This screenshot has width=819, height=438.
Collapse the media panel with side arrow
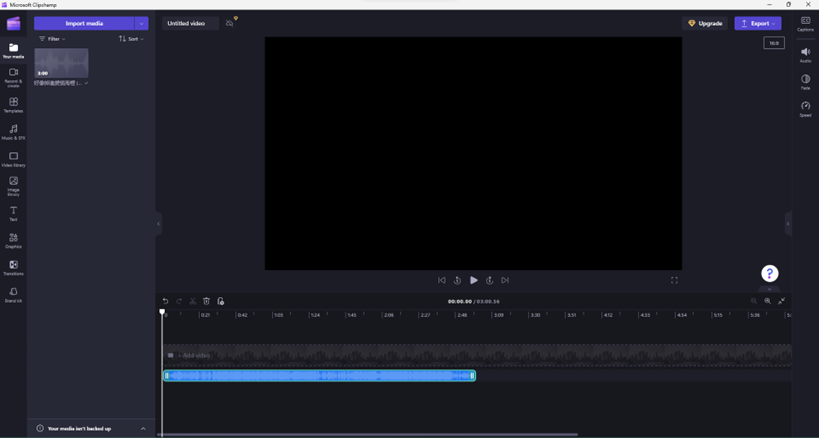pyautogui.click(x=158, y=224)
